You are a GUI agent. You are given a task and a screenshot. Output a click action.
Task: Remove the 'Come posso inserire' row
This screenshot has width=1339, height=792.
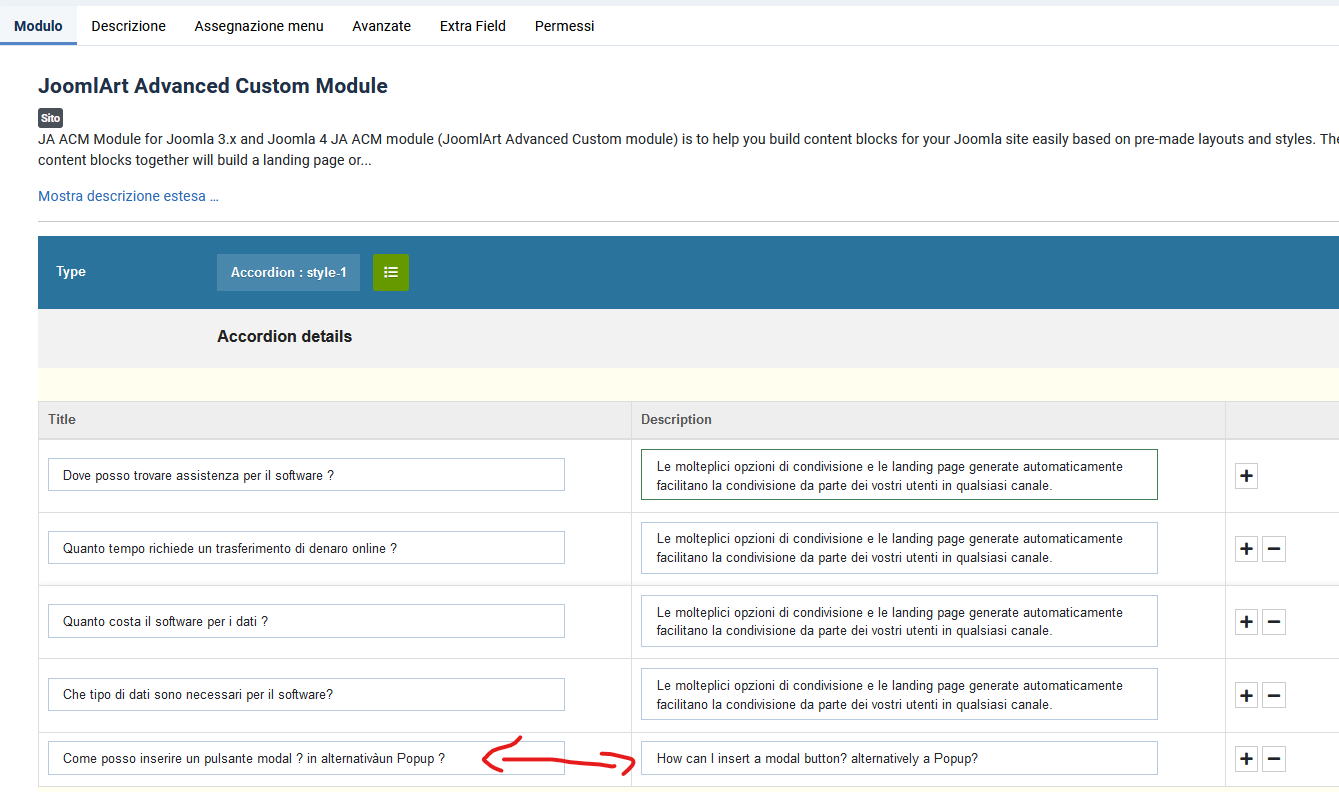(1274, 759)
